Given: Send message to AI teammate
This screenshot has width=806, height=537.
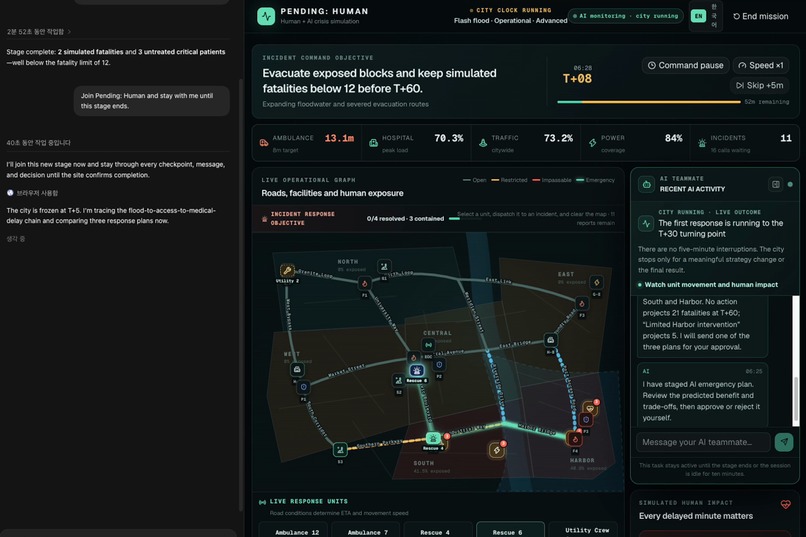Looking at the screenshot, I should [x=784, y=442].
